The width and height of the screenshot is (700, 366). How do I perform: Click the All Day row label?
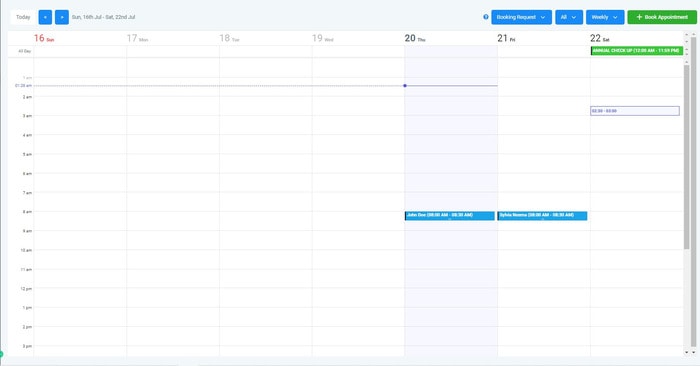[25, 51]
